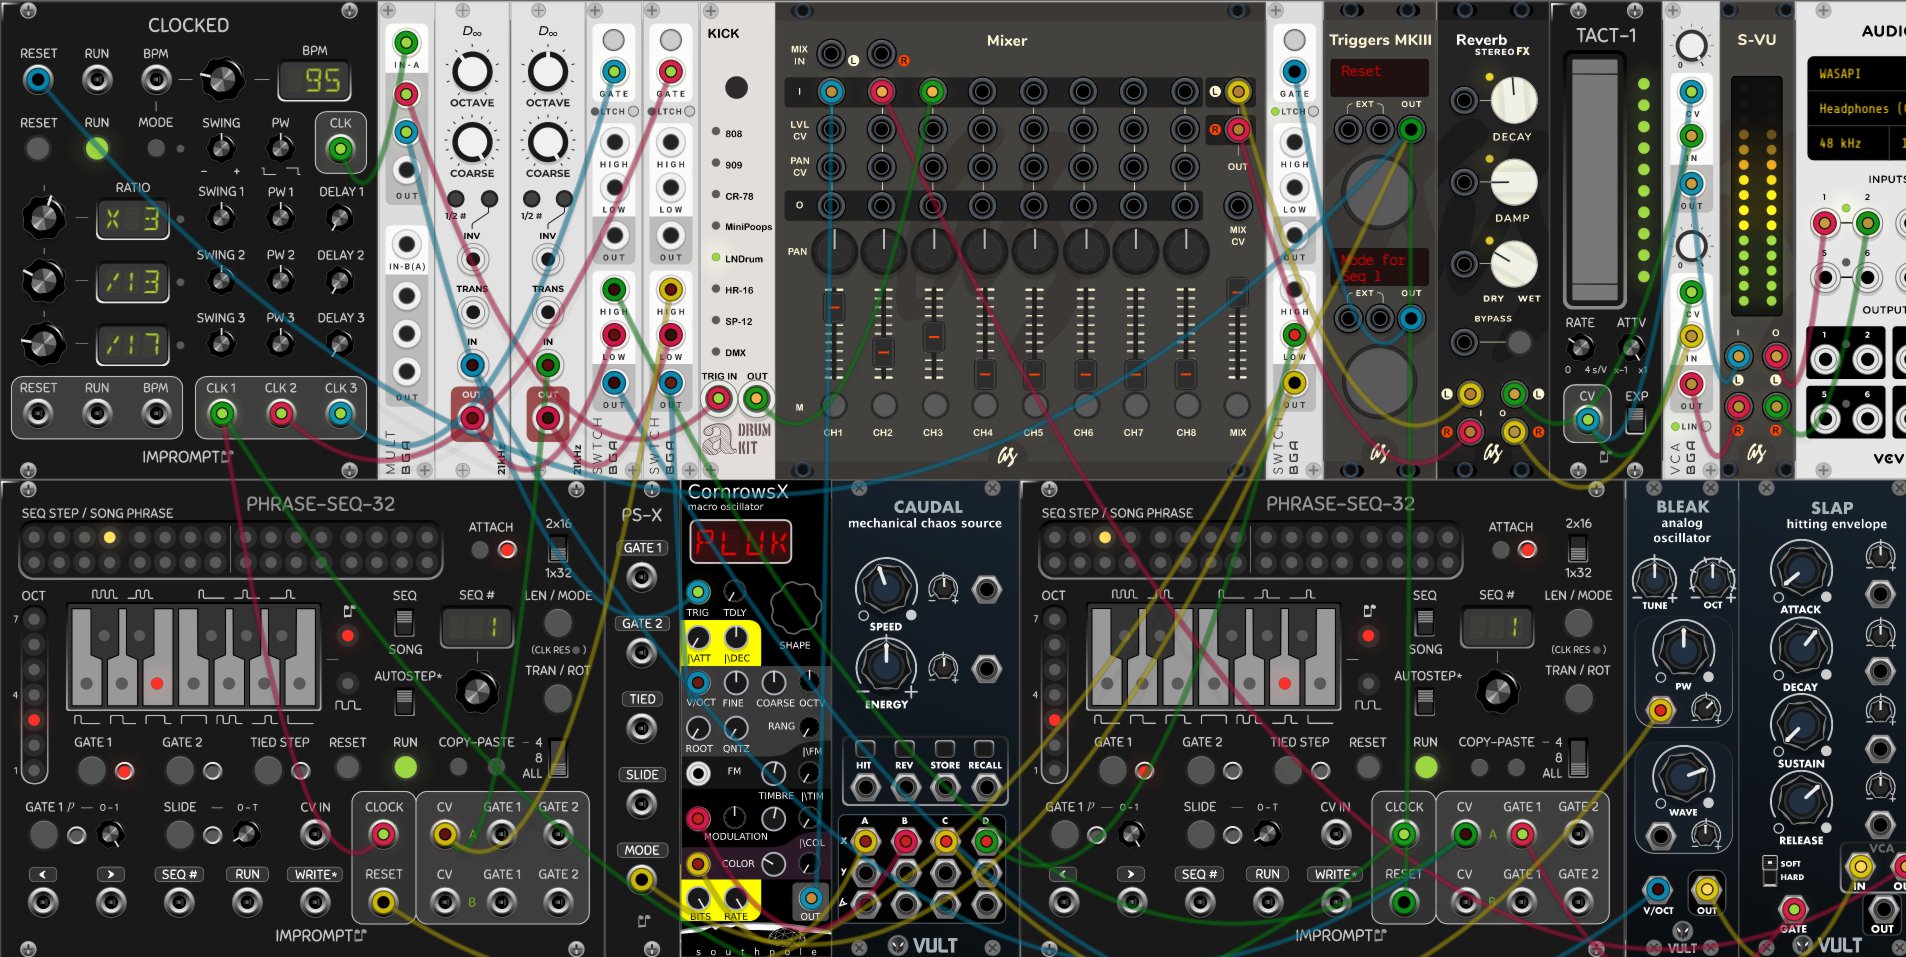Click the TRIG input jack on CornrowsX
This screenshot has height=957, width=1906.
698,592
